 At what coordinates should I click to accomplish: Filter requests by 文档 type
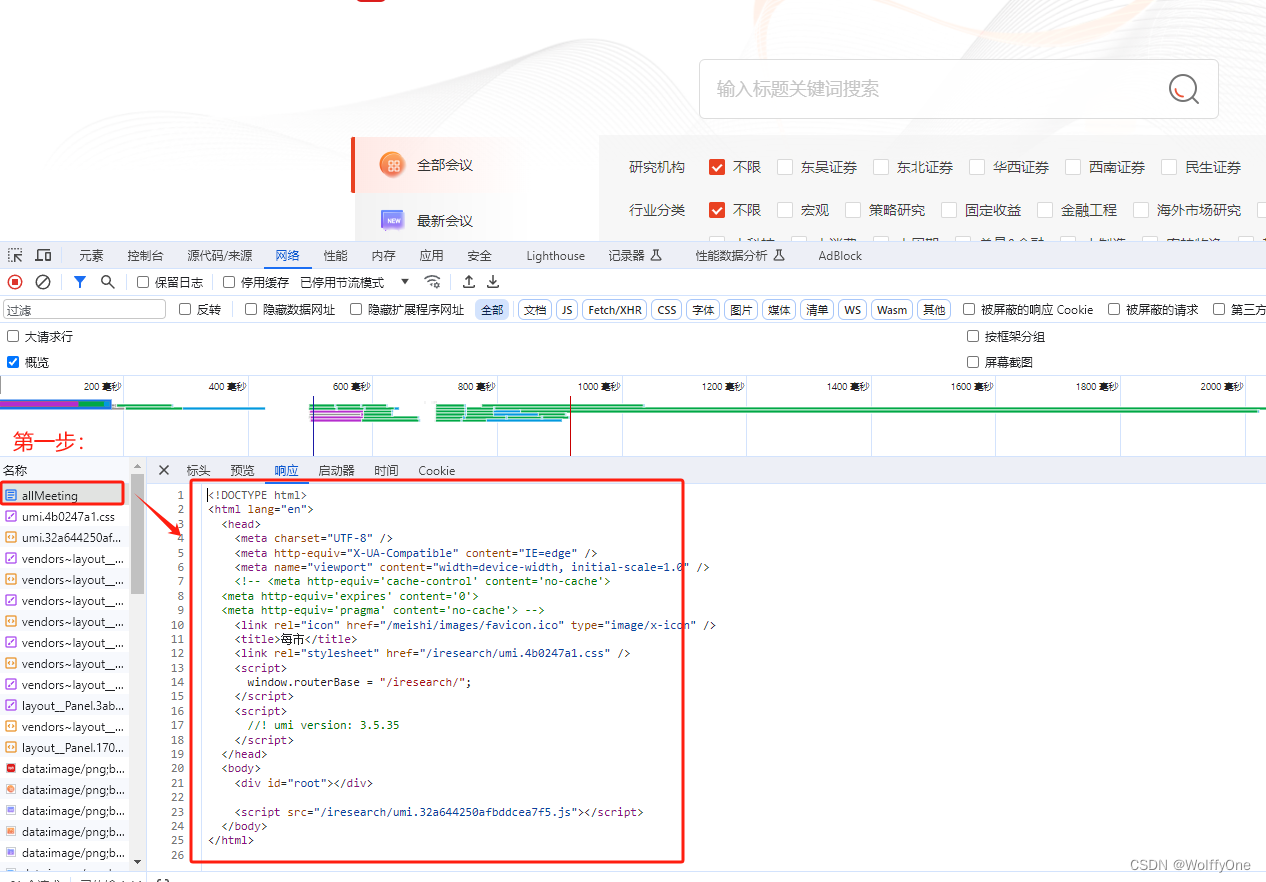pos(535,310)
